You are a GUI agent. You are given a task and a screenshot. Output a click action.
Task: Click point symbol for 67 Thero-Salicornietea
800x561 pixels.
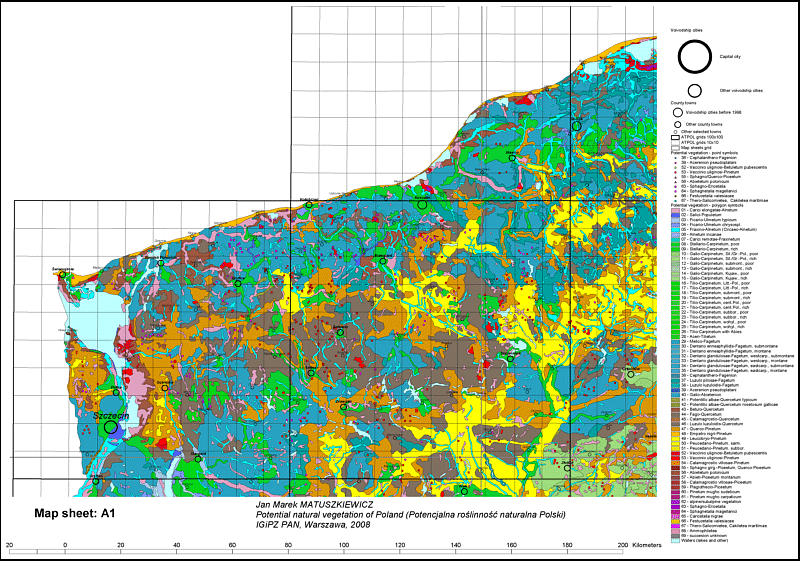pyautogui.click(x=676, y=201)
